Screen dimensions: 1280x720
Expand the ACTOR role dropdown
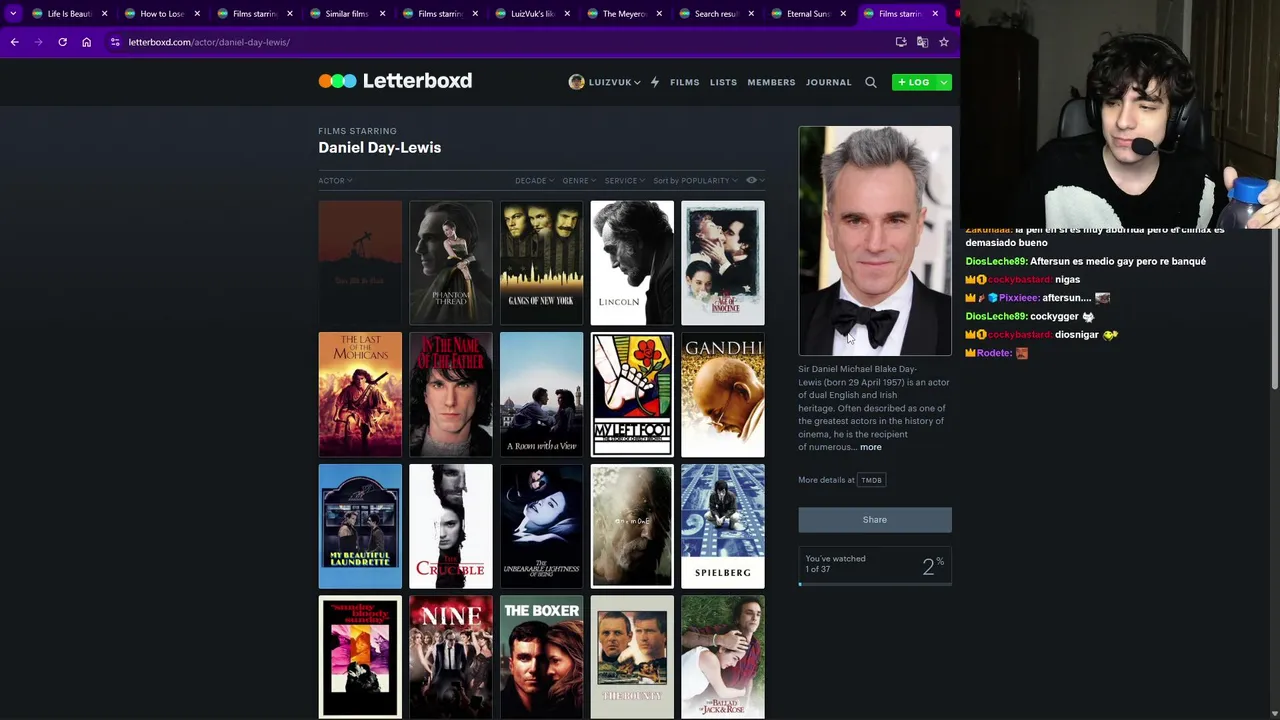(x=335, y=181)
